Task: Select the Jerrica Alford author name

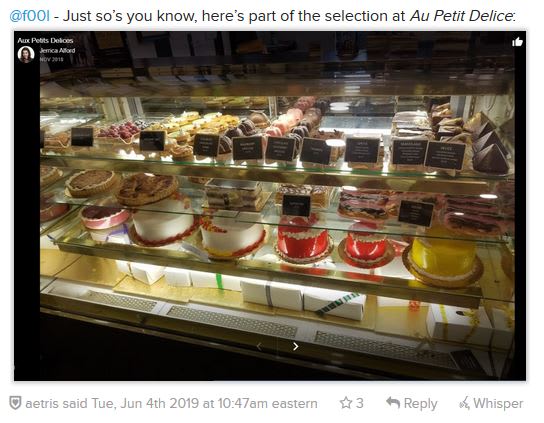Action: pos(57,50)
